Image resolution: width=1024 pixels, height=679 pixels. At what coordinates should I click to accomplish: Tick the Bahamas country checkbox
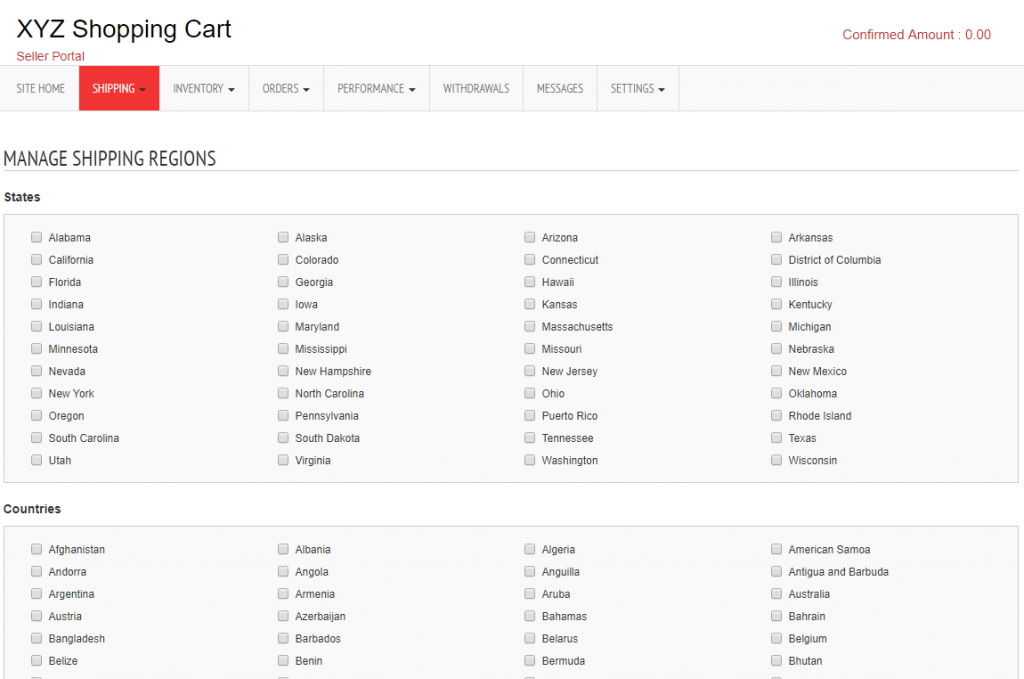tap(530, 616)
